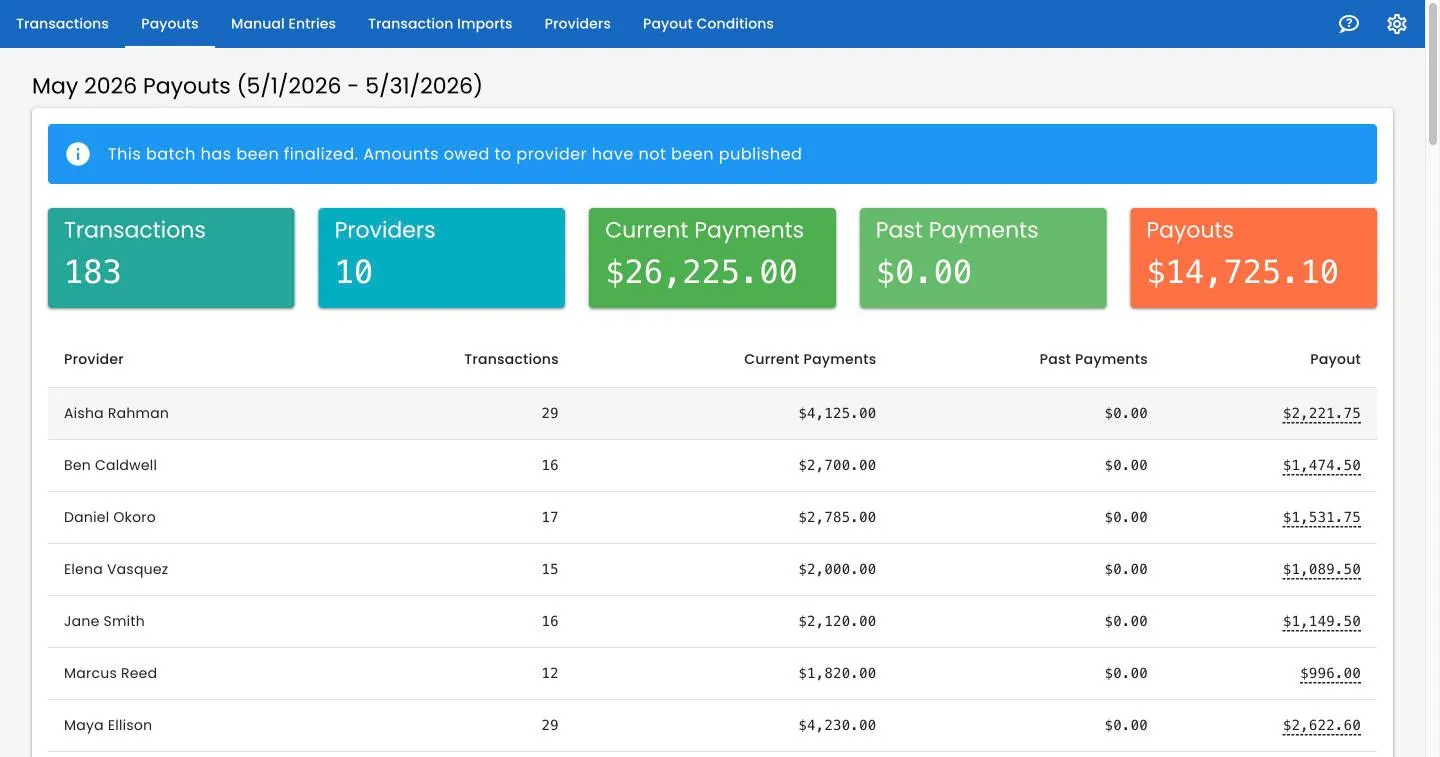Click Marcus Reed's current payments $1,820.00
Image resolution: width=1440 pixels, height=757 pixels.
click(x=837, y=673)
